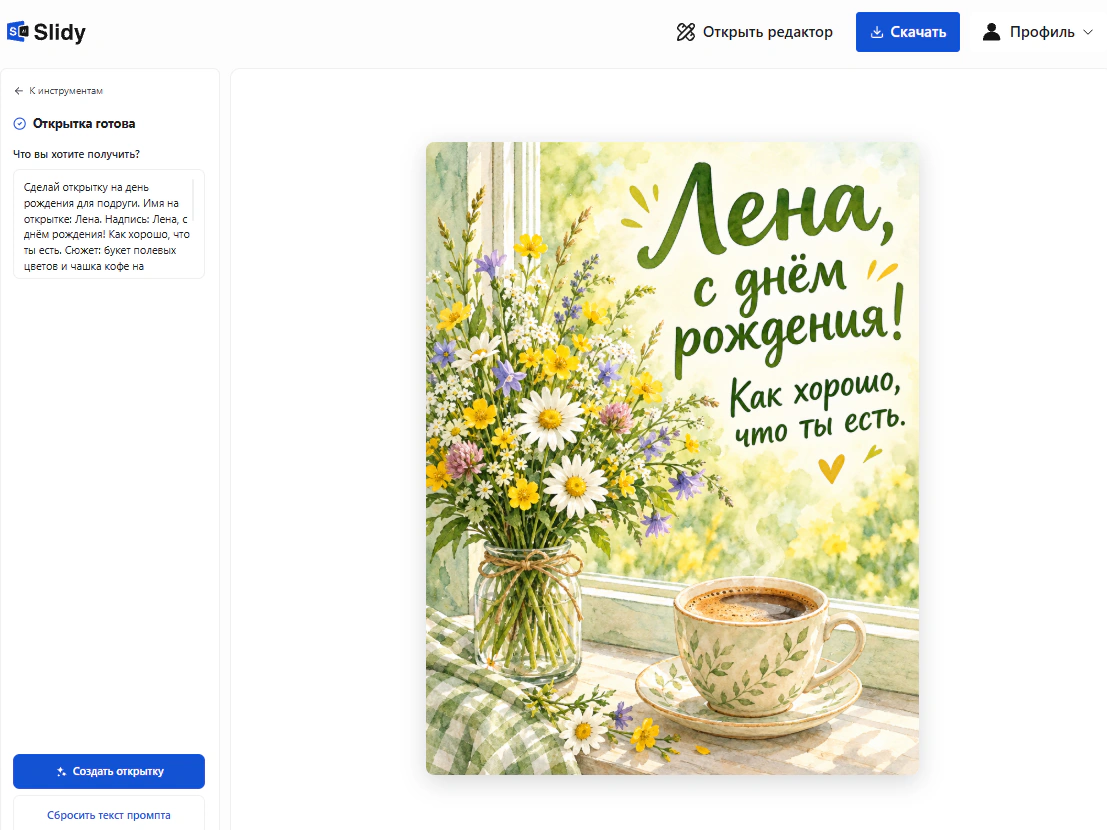The image size is (1107, 830).
Task: Open the Профиль menu
Action: click(1037, 32)
